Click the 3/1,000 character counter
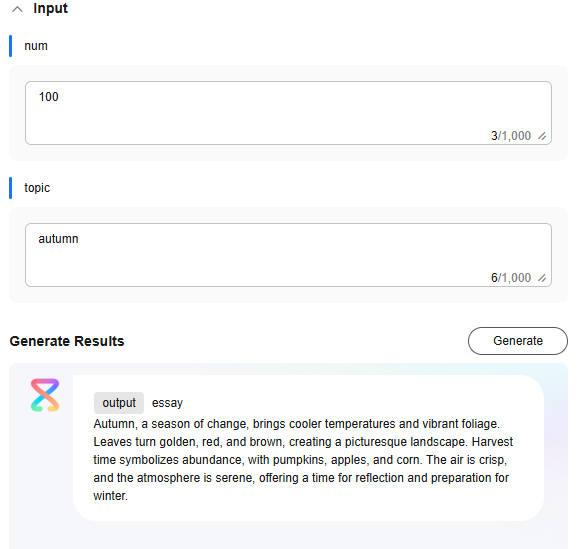The image size is (587, 549). 511,136
